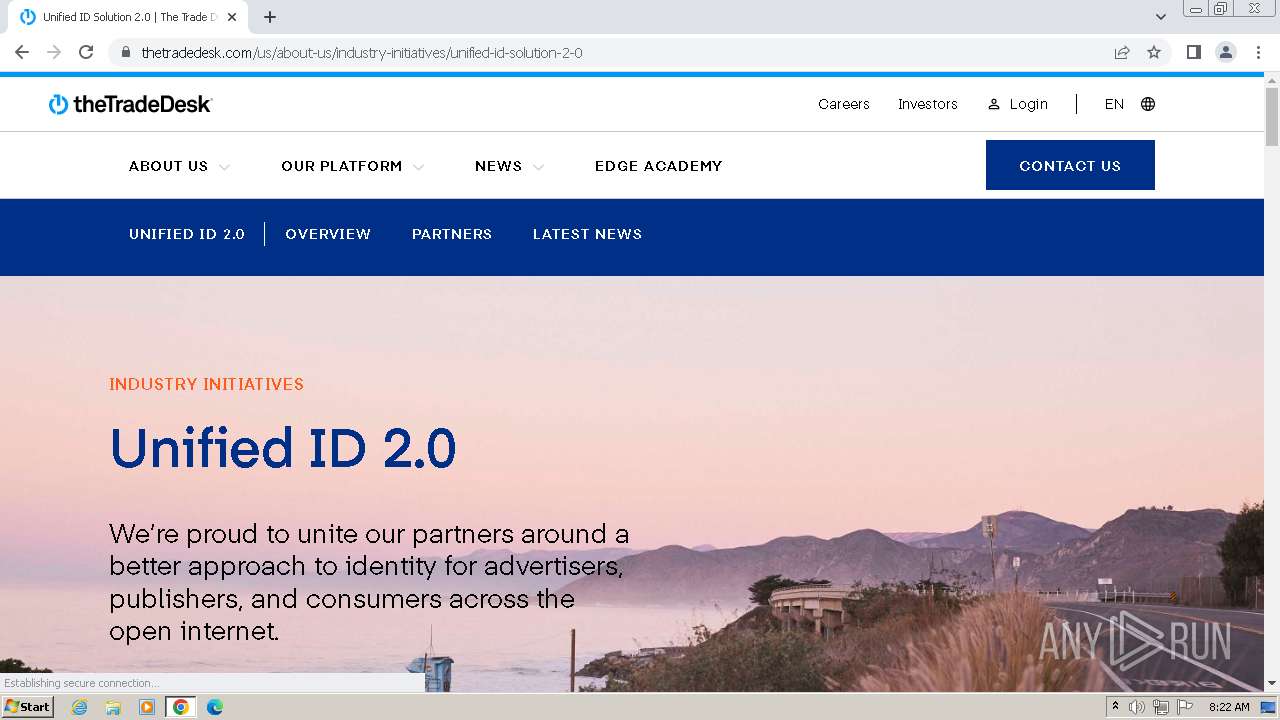Image resolution: width=1280 pixels, height=720 pixels.
Task: Click the Action Center flag icon
Action: point(1185,707)
